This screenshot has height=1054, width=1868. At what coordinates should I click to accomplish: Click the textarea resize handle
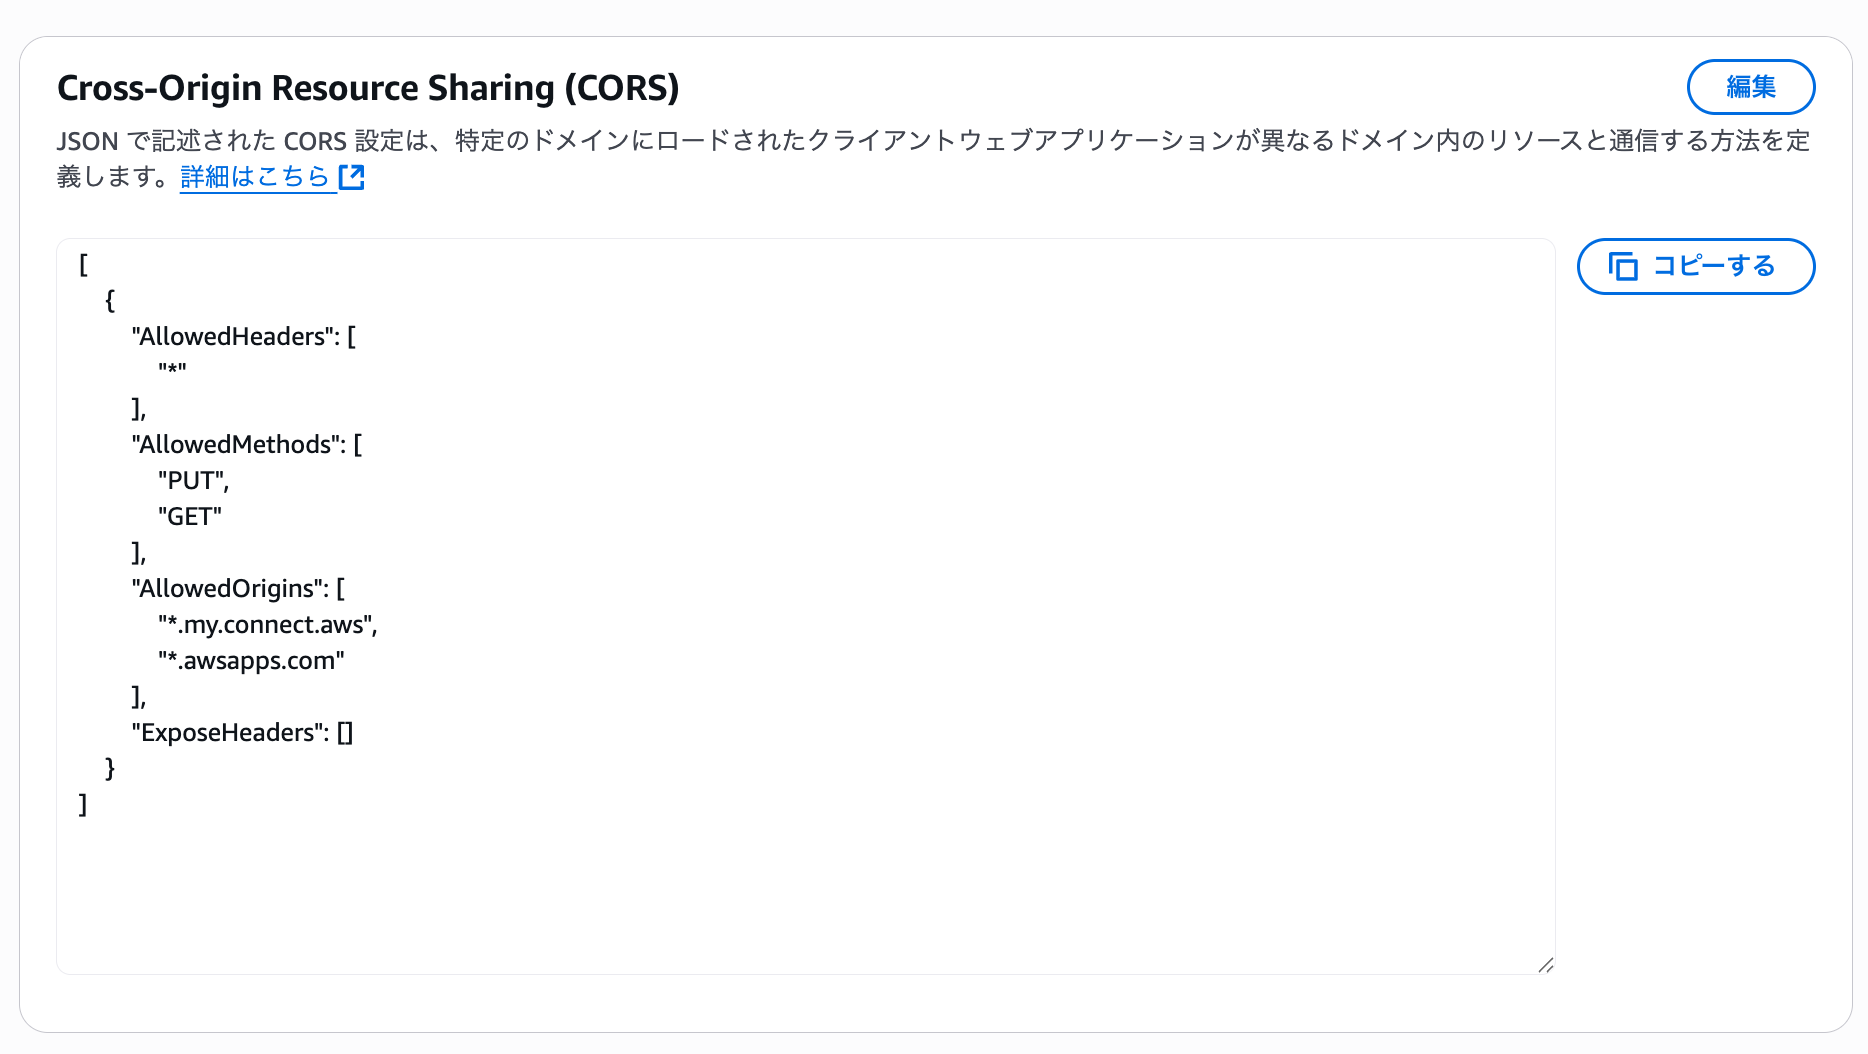tap(1546, 965)
